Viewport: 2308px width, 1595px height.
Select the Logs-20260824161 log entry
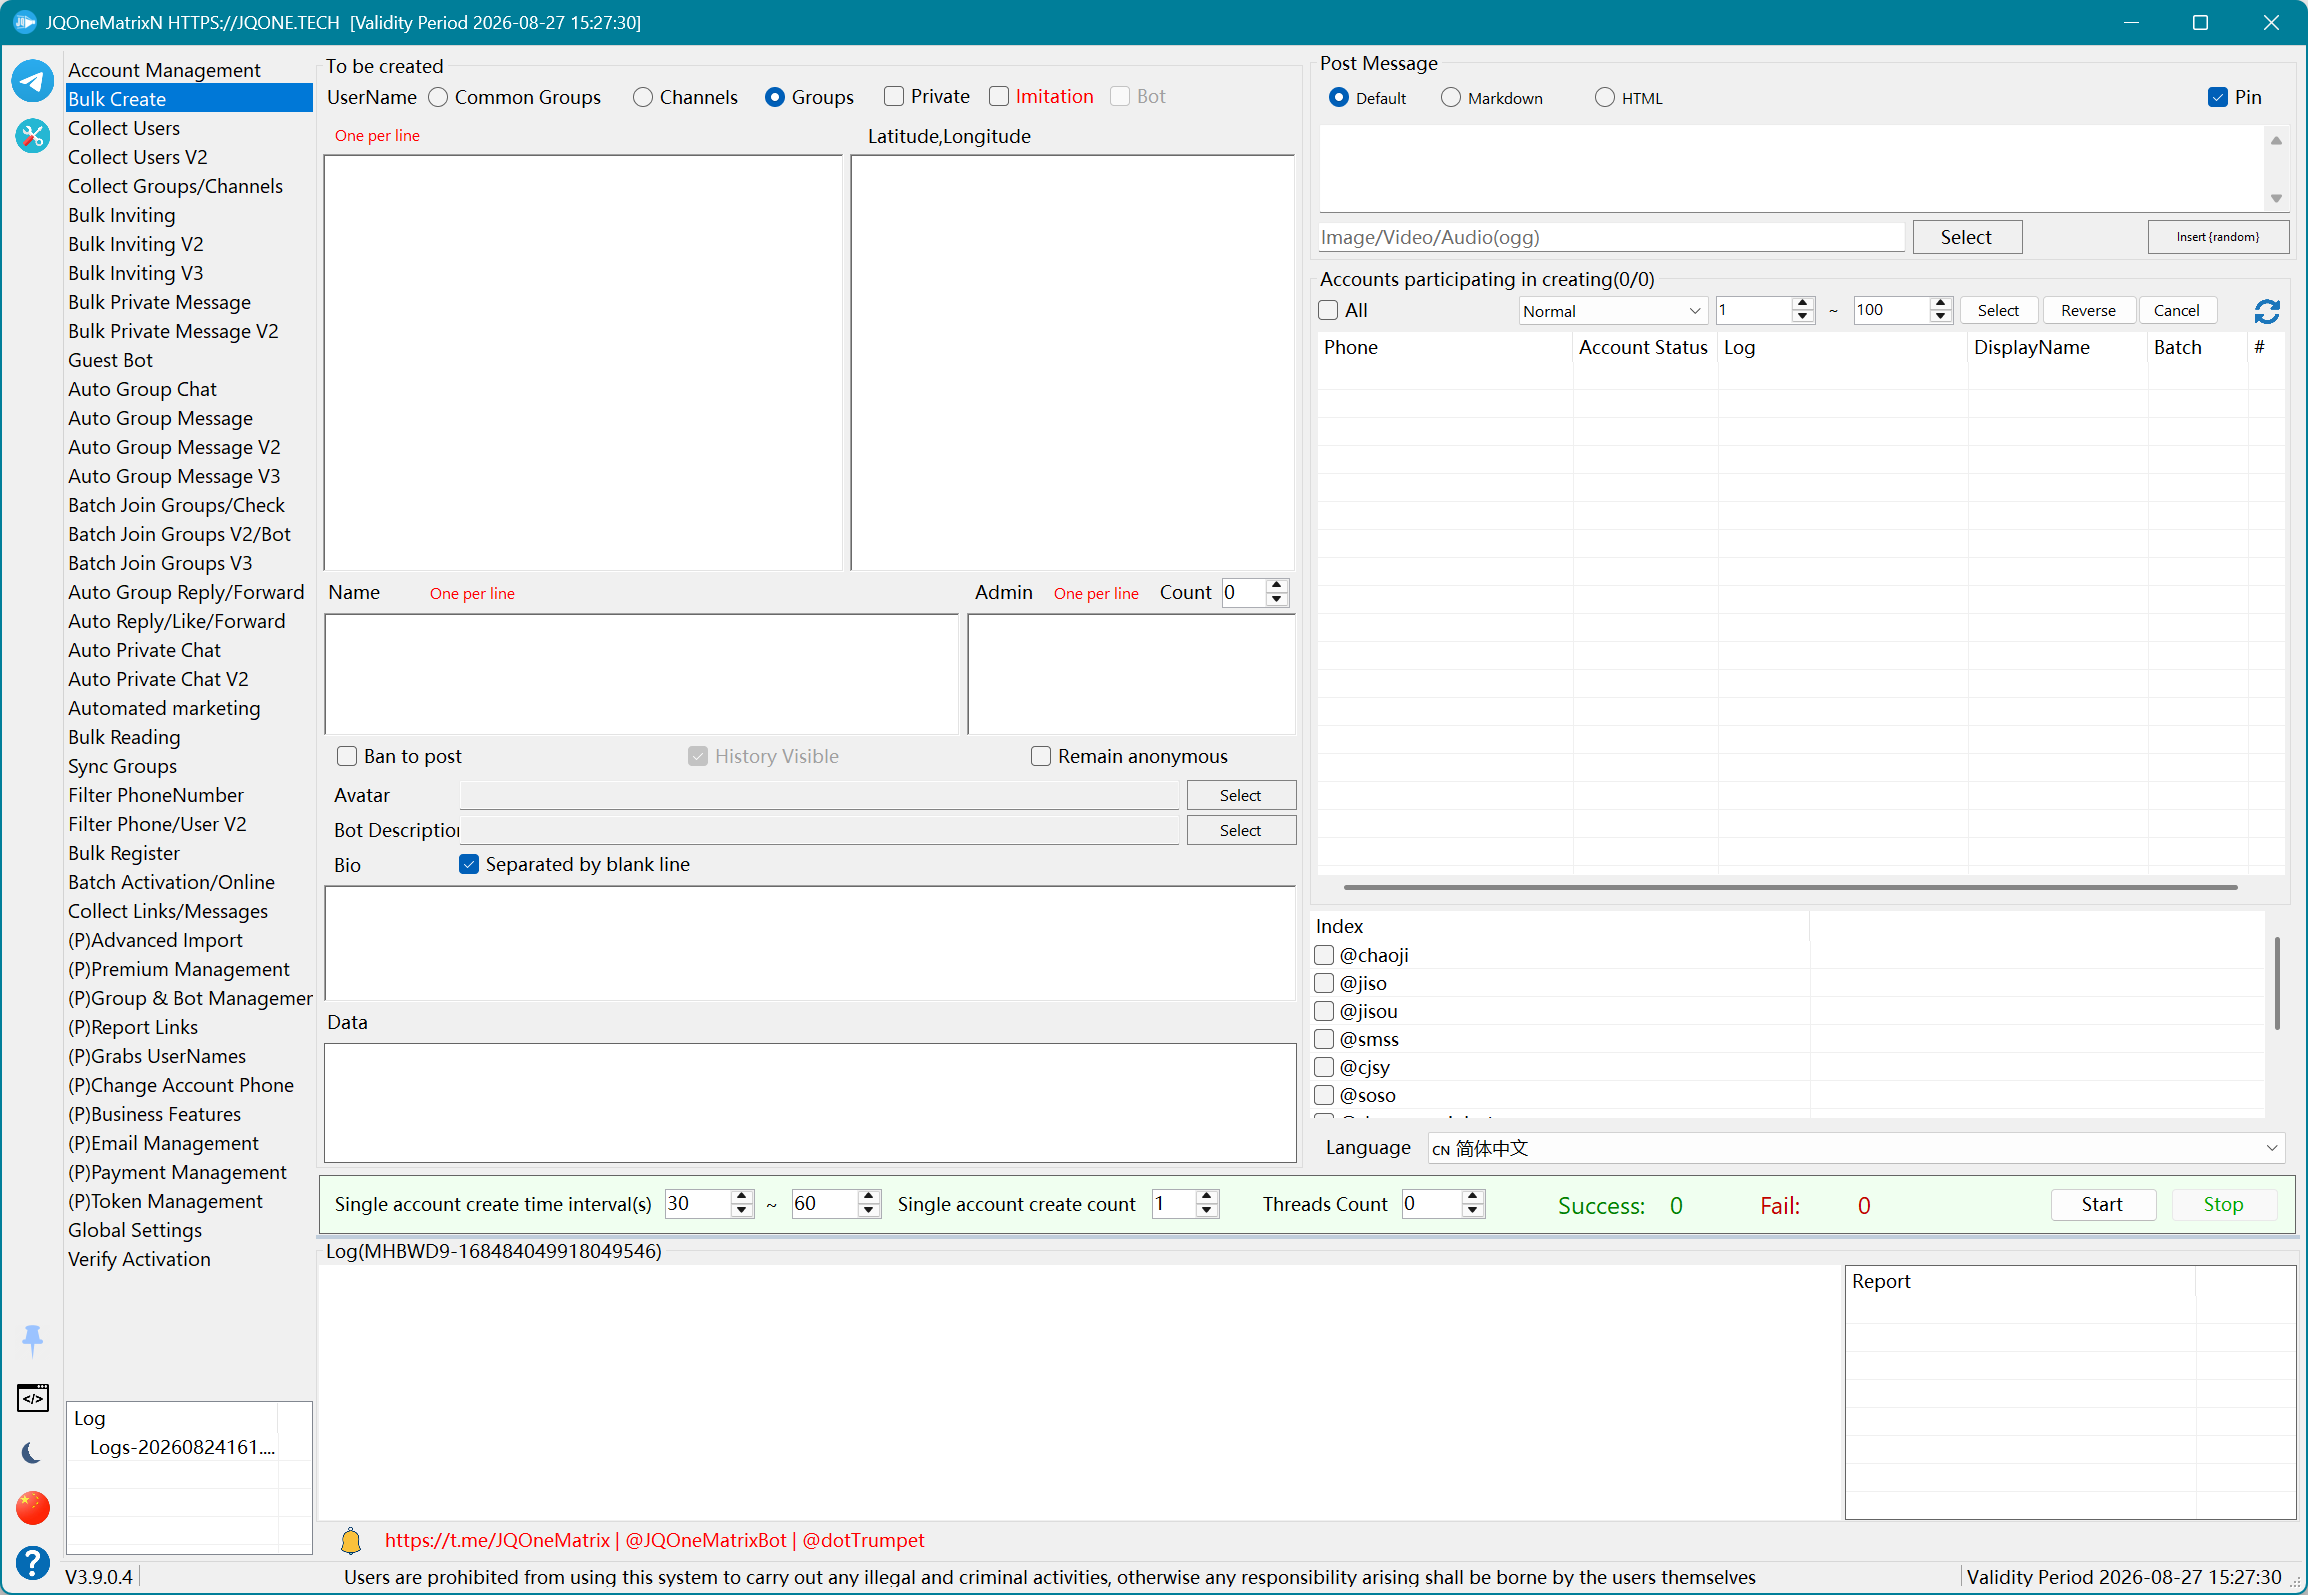(x=182, y=1447)
